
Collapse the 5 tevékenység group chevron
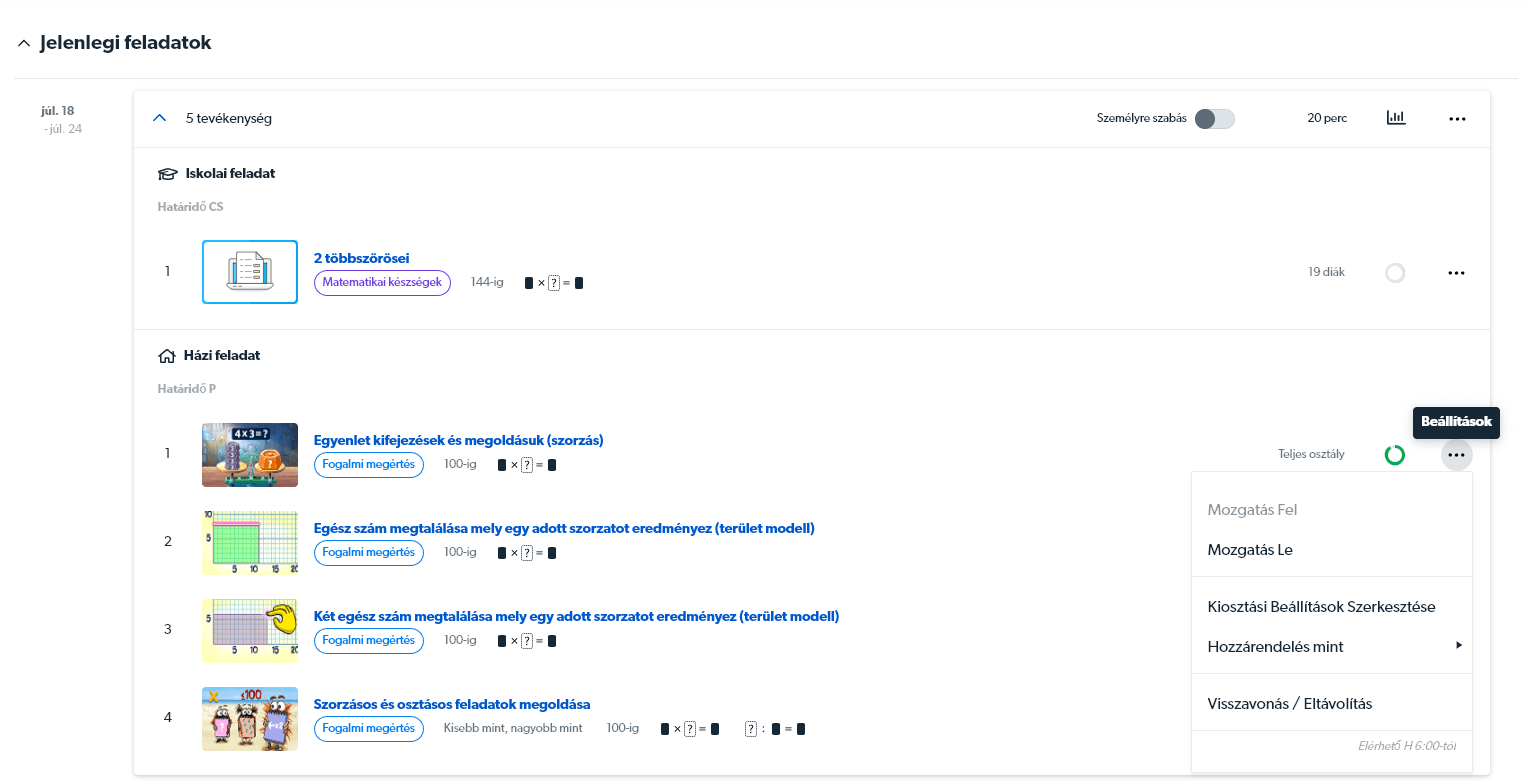tap(159, 118)
